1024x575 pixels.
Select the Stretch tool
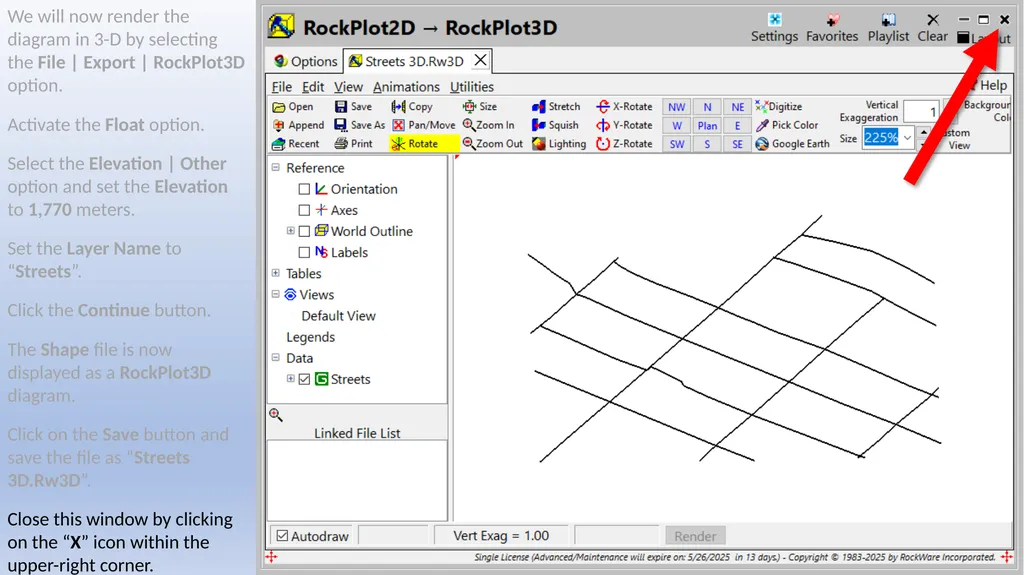tap(556, 107)
